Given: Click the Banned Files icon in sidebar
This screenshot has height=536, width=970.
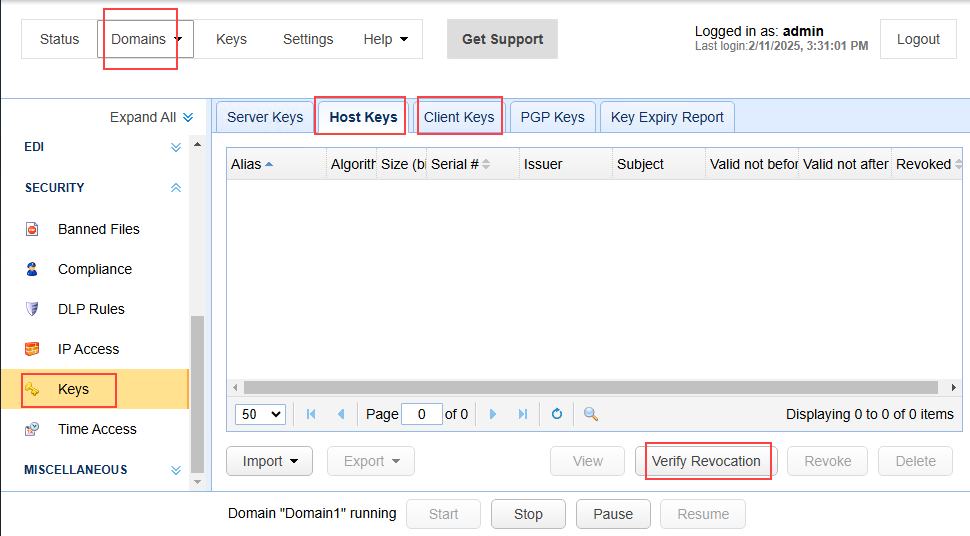Looking at the screenshot, I should click(32, 229).
